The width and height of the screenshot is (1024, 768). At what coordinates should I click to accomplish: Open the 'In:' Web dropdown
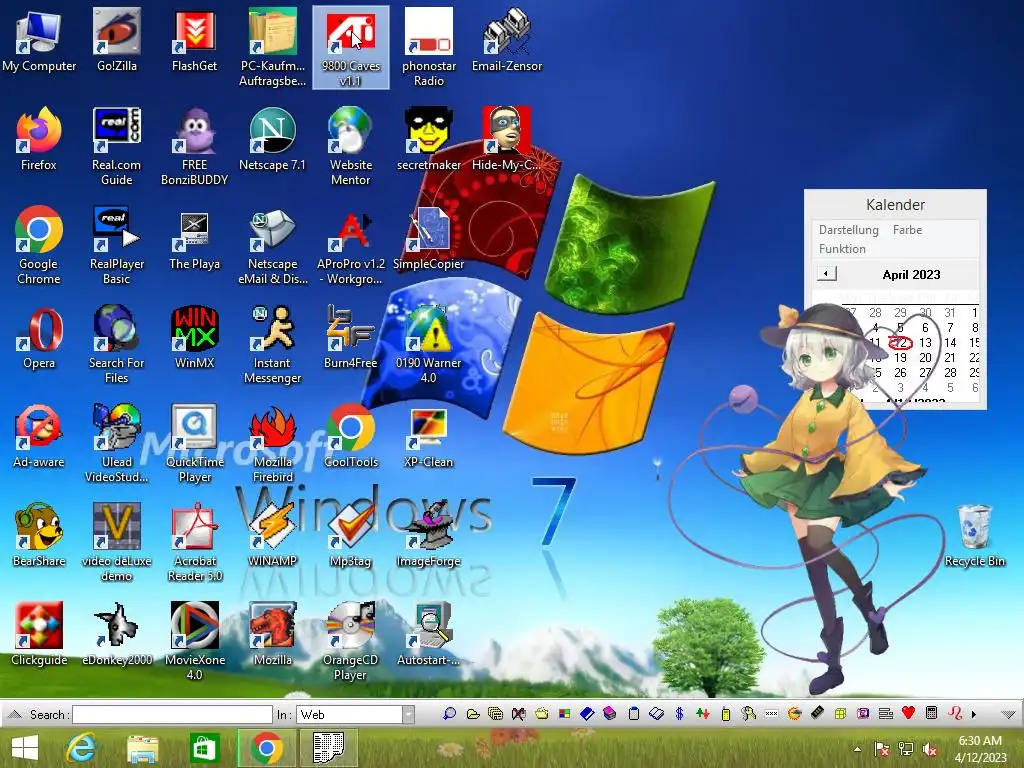[x=408, y=714]
